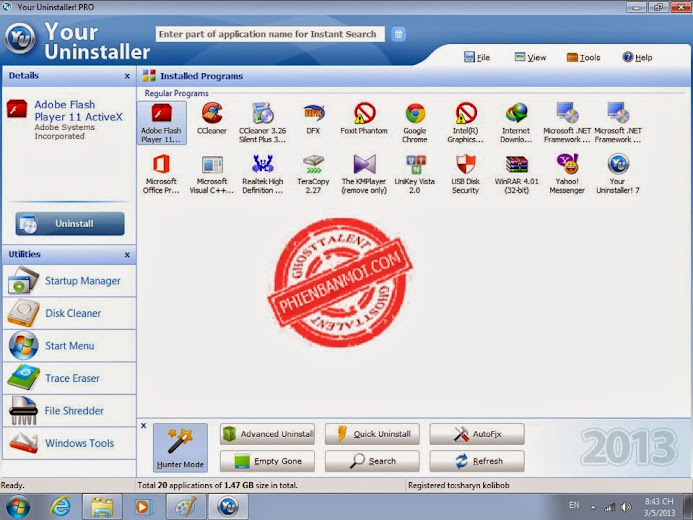Viewport: 693px width, 520px height.
Task: Select Adobe Flash Player 11 program icon
Action: (x=161, y=123)
